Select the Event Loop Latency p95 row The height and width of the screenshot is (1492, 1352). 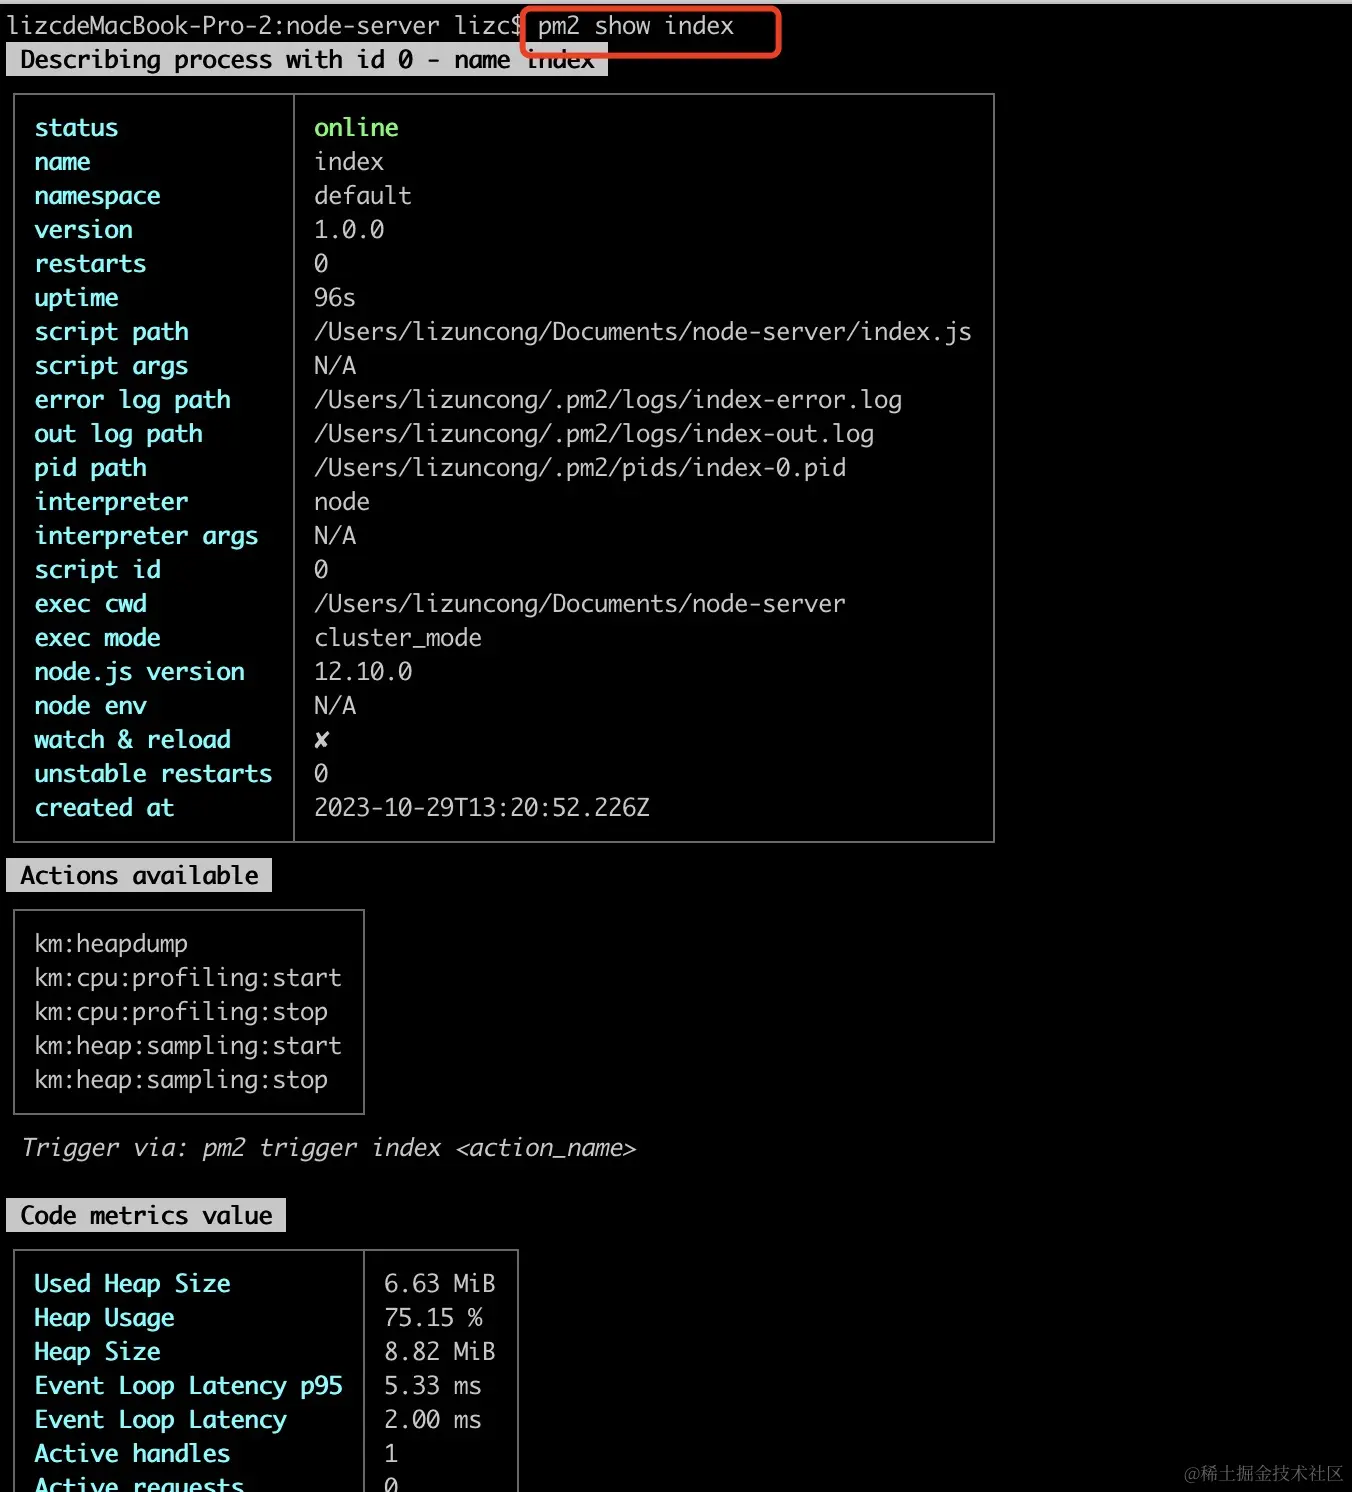188,1385
